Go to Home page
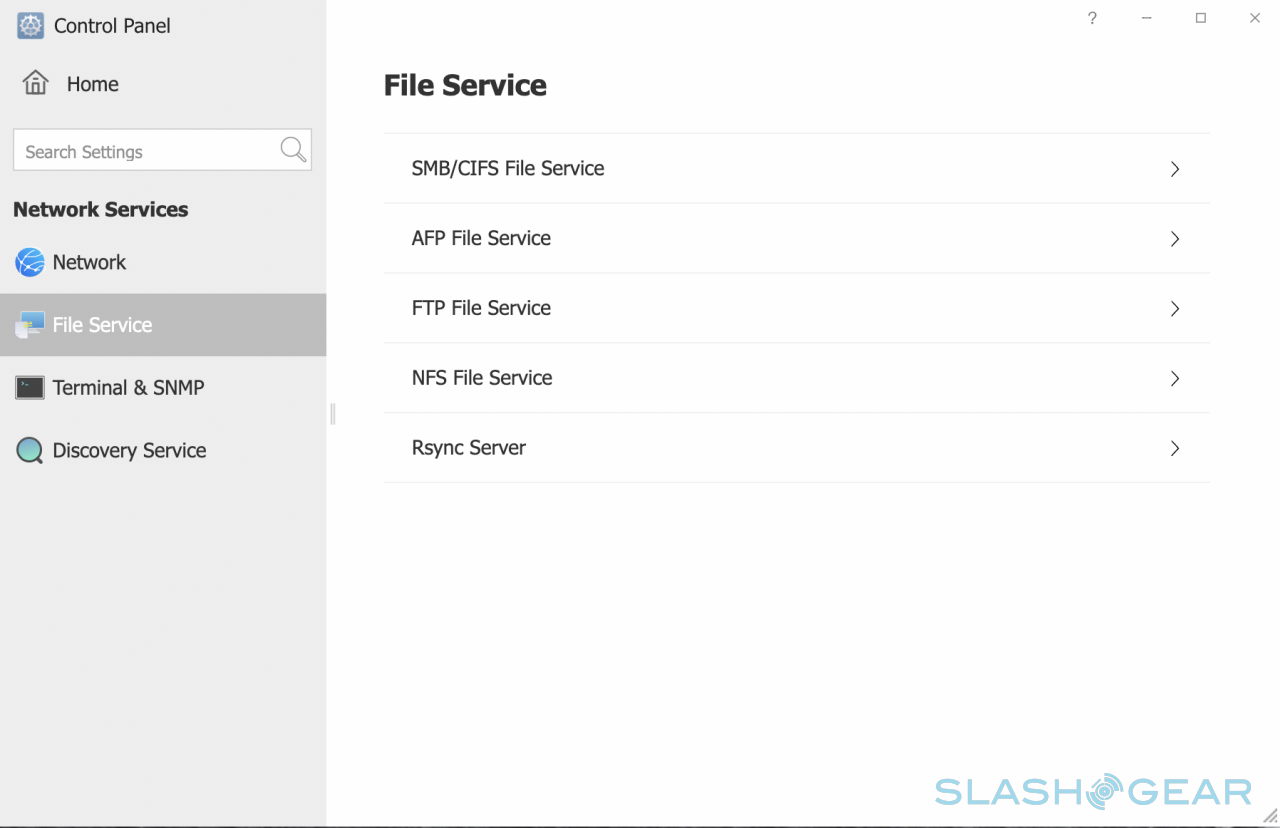 [x=92, y=84]
